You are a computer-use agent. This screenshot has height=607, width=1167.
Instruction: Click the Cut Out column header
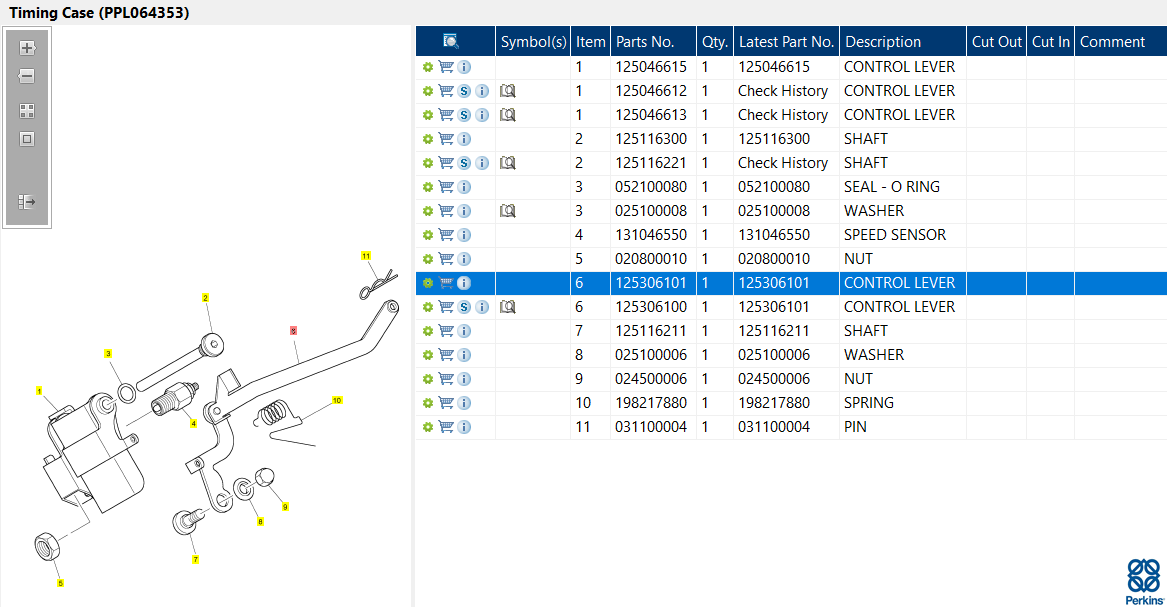coord(997,42)
